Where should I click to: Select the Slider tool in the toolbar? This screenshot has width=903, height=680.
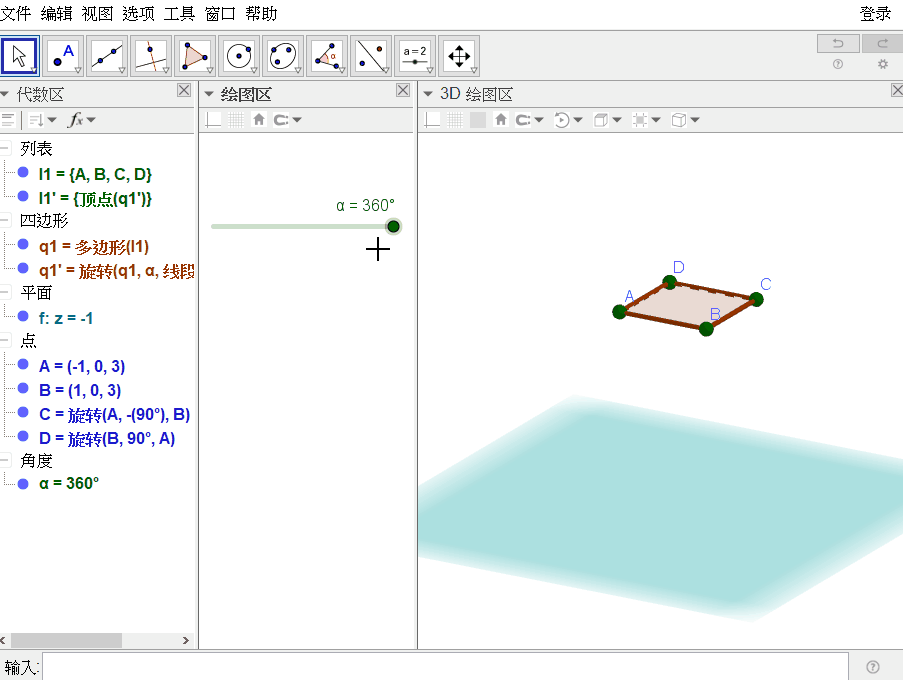click(x=415, y=56)
